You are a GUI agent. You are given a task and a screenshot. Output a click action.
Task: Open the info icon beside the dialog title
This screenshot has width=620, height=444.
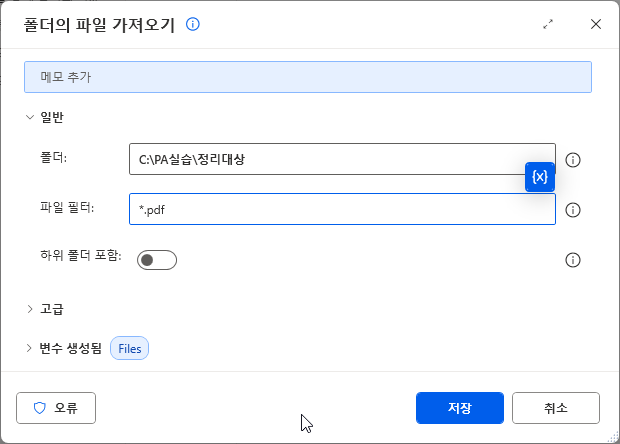pyautogui.click(x=193, y=25)
